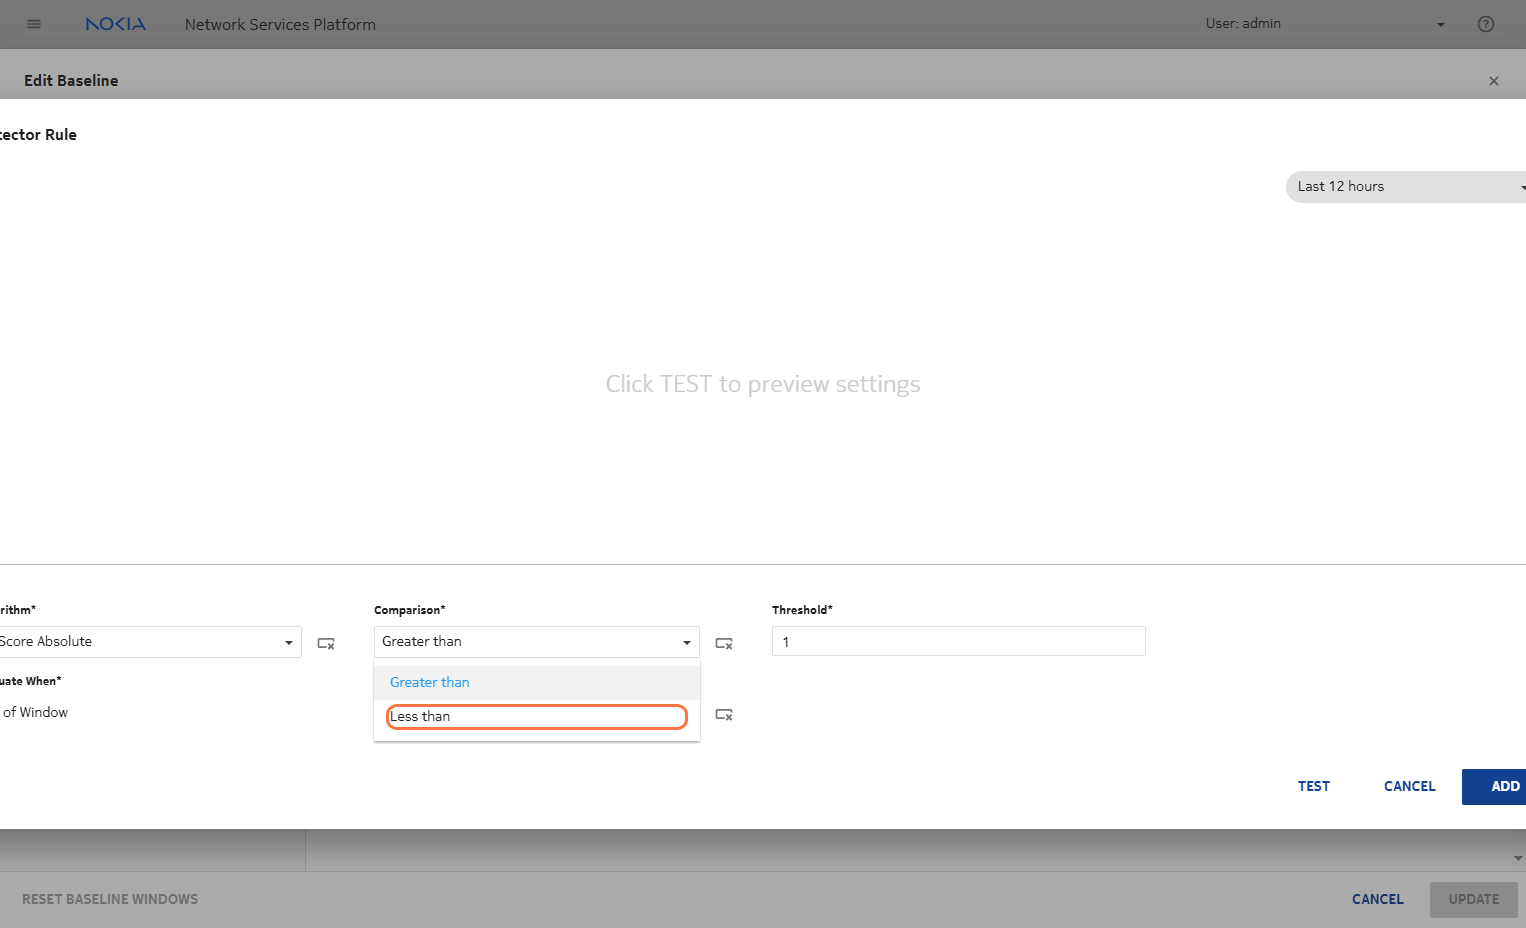Click the Nokia logo
This screenshot has height=928, width=1526.
click(x=116, y=24)
